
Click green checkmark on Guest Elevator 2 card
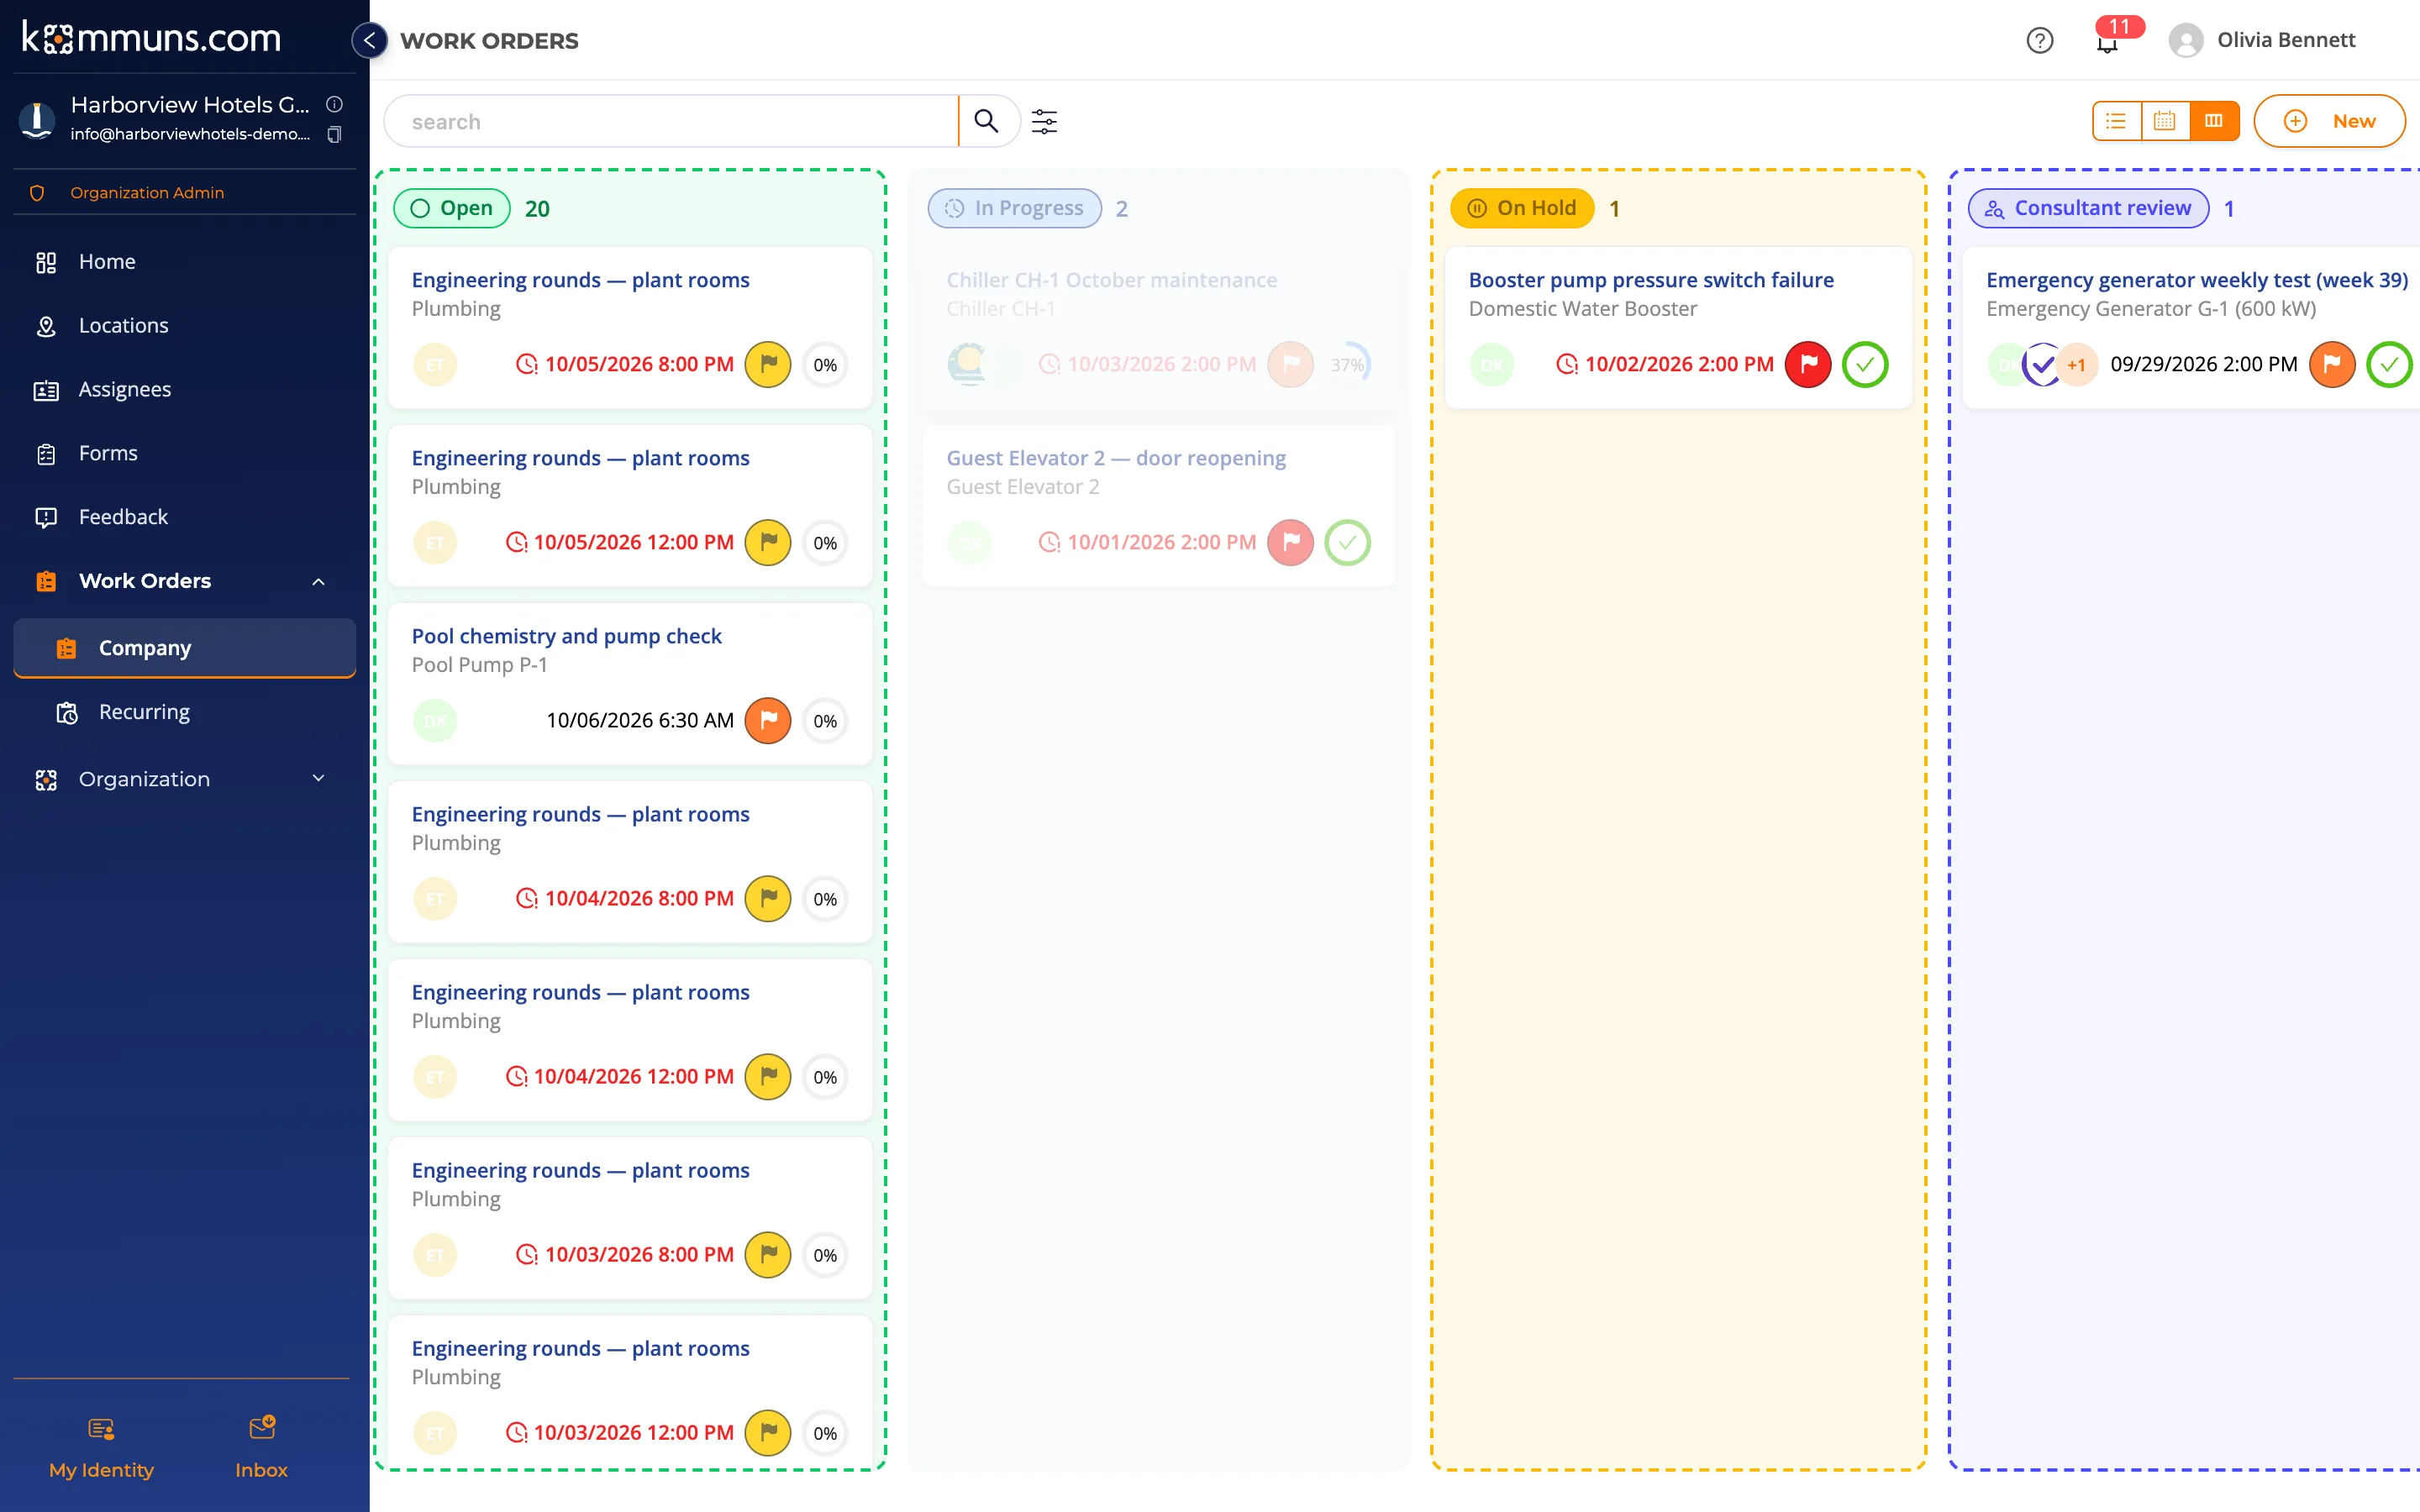click(x=1347, y=543)
